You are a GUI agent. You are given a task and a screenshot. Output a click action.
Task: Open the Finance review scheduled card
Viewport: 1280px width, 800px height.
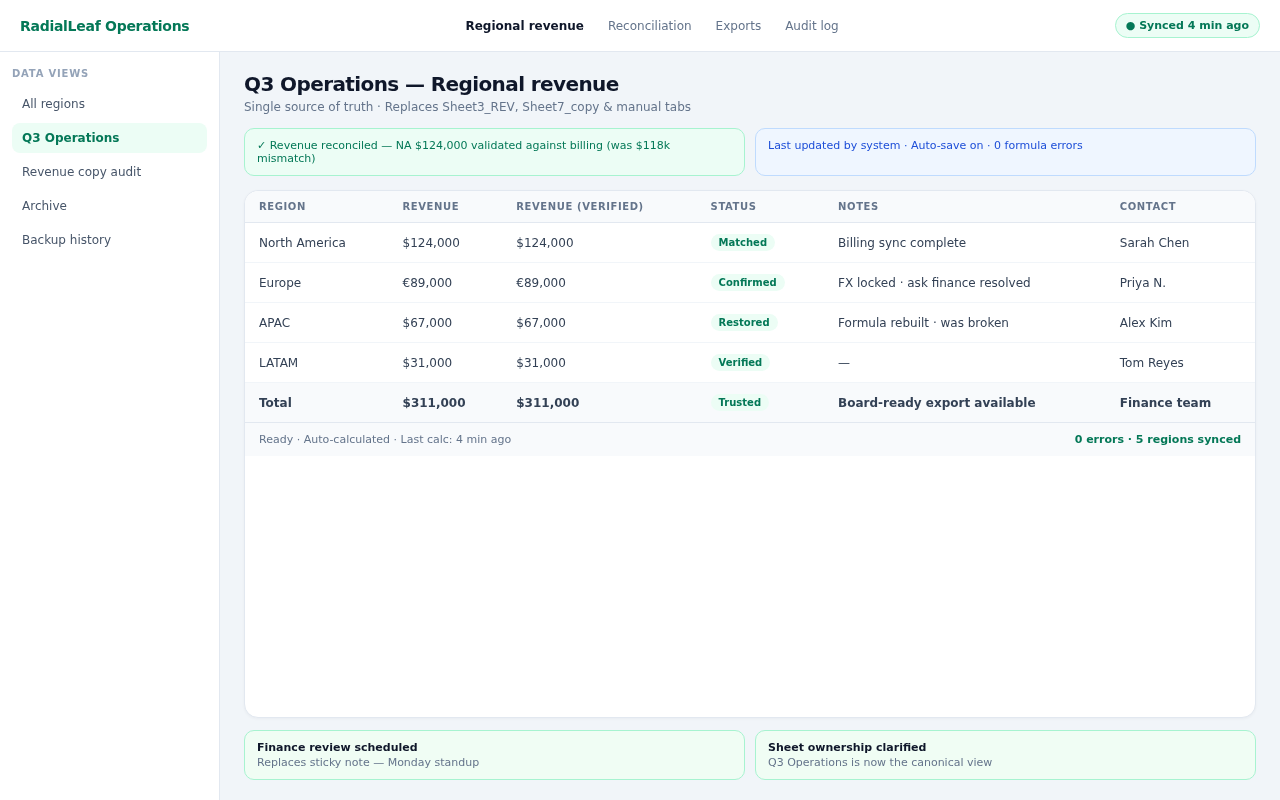point(494,755)
